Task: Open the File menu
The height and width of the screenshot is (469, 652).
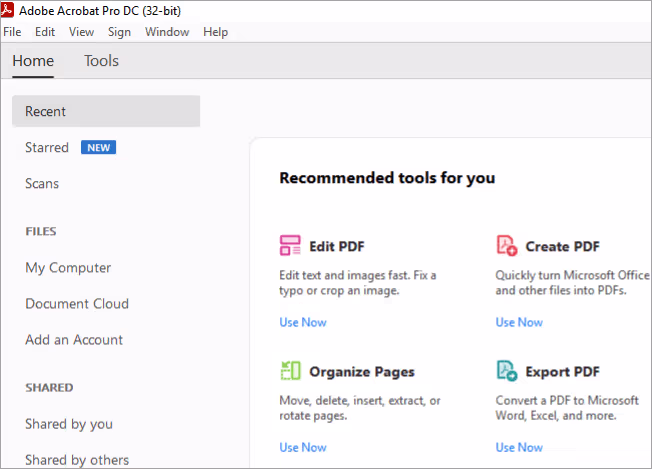Action: click(x=12, y=32)
